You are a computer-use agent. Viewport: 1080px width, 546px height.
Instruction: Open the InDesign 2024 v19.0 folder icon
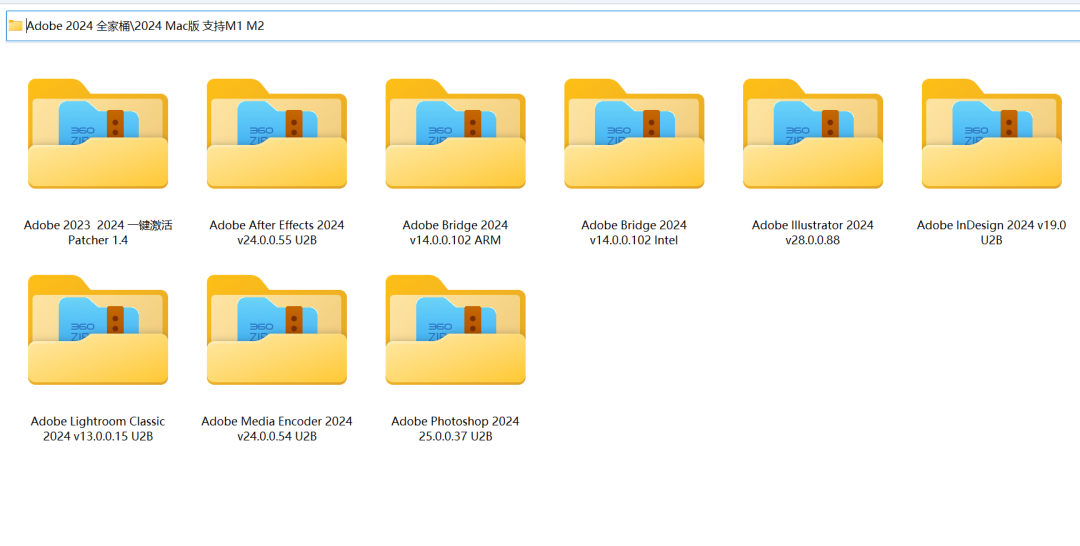coord(992,134)
